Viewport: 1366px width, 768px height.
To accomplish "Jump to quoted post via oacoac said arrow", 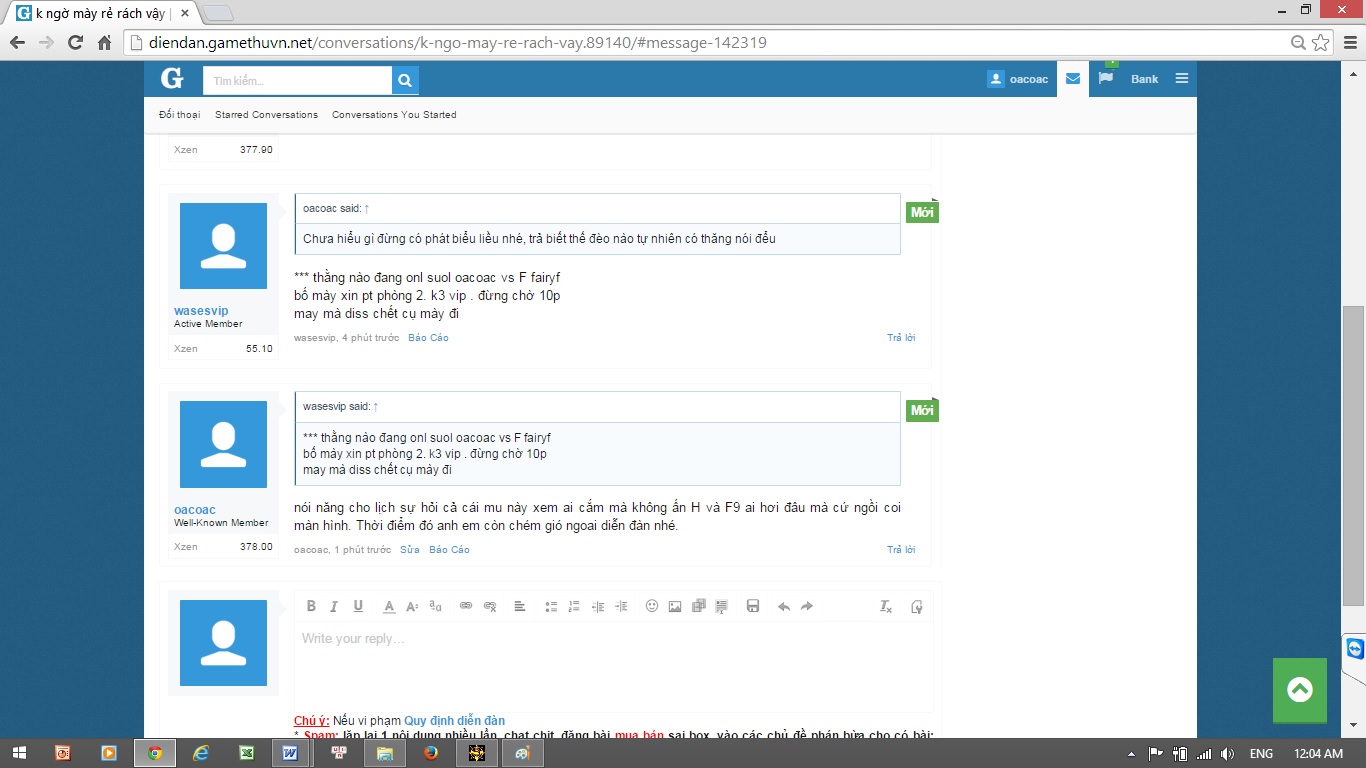I will point(366,209).
